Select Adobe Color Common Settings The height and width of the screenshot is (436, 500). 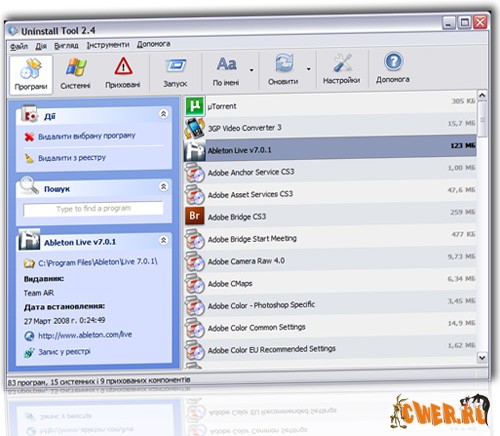click(330, 327)
